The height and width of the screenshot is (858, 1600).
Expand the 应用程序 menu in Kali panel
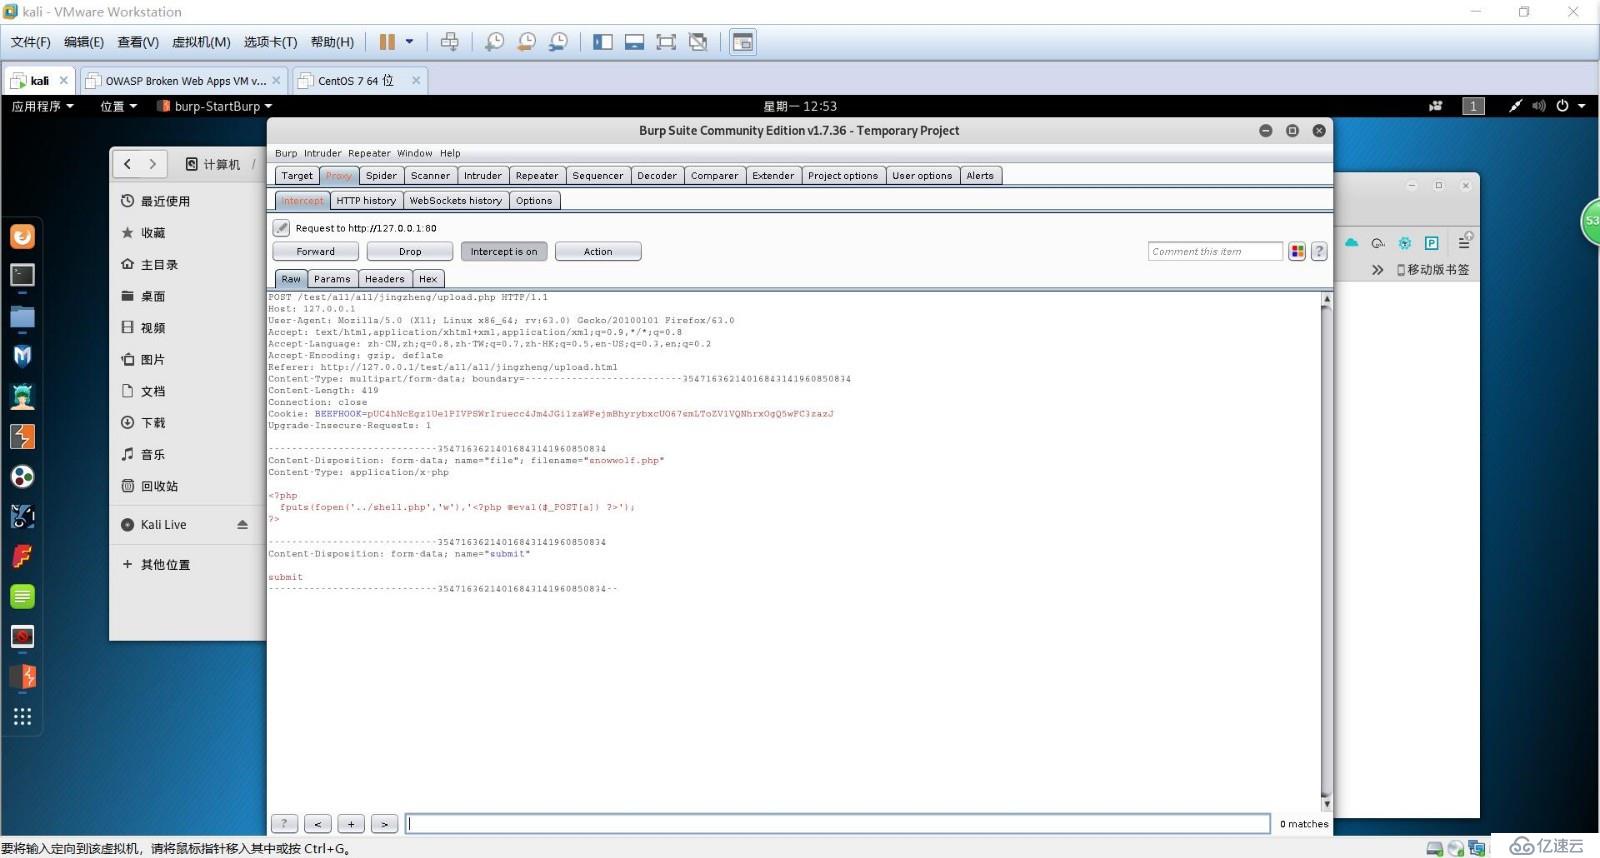coord(43,106)
